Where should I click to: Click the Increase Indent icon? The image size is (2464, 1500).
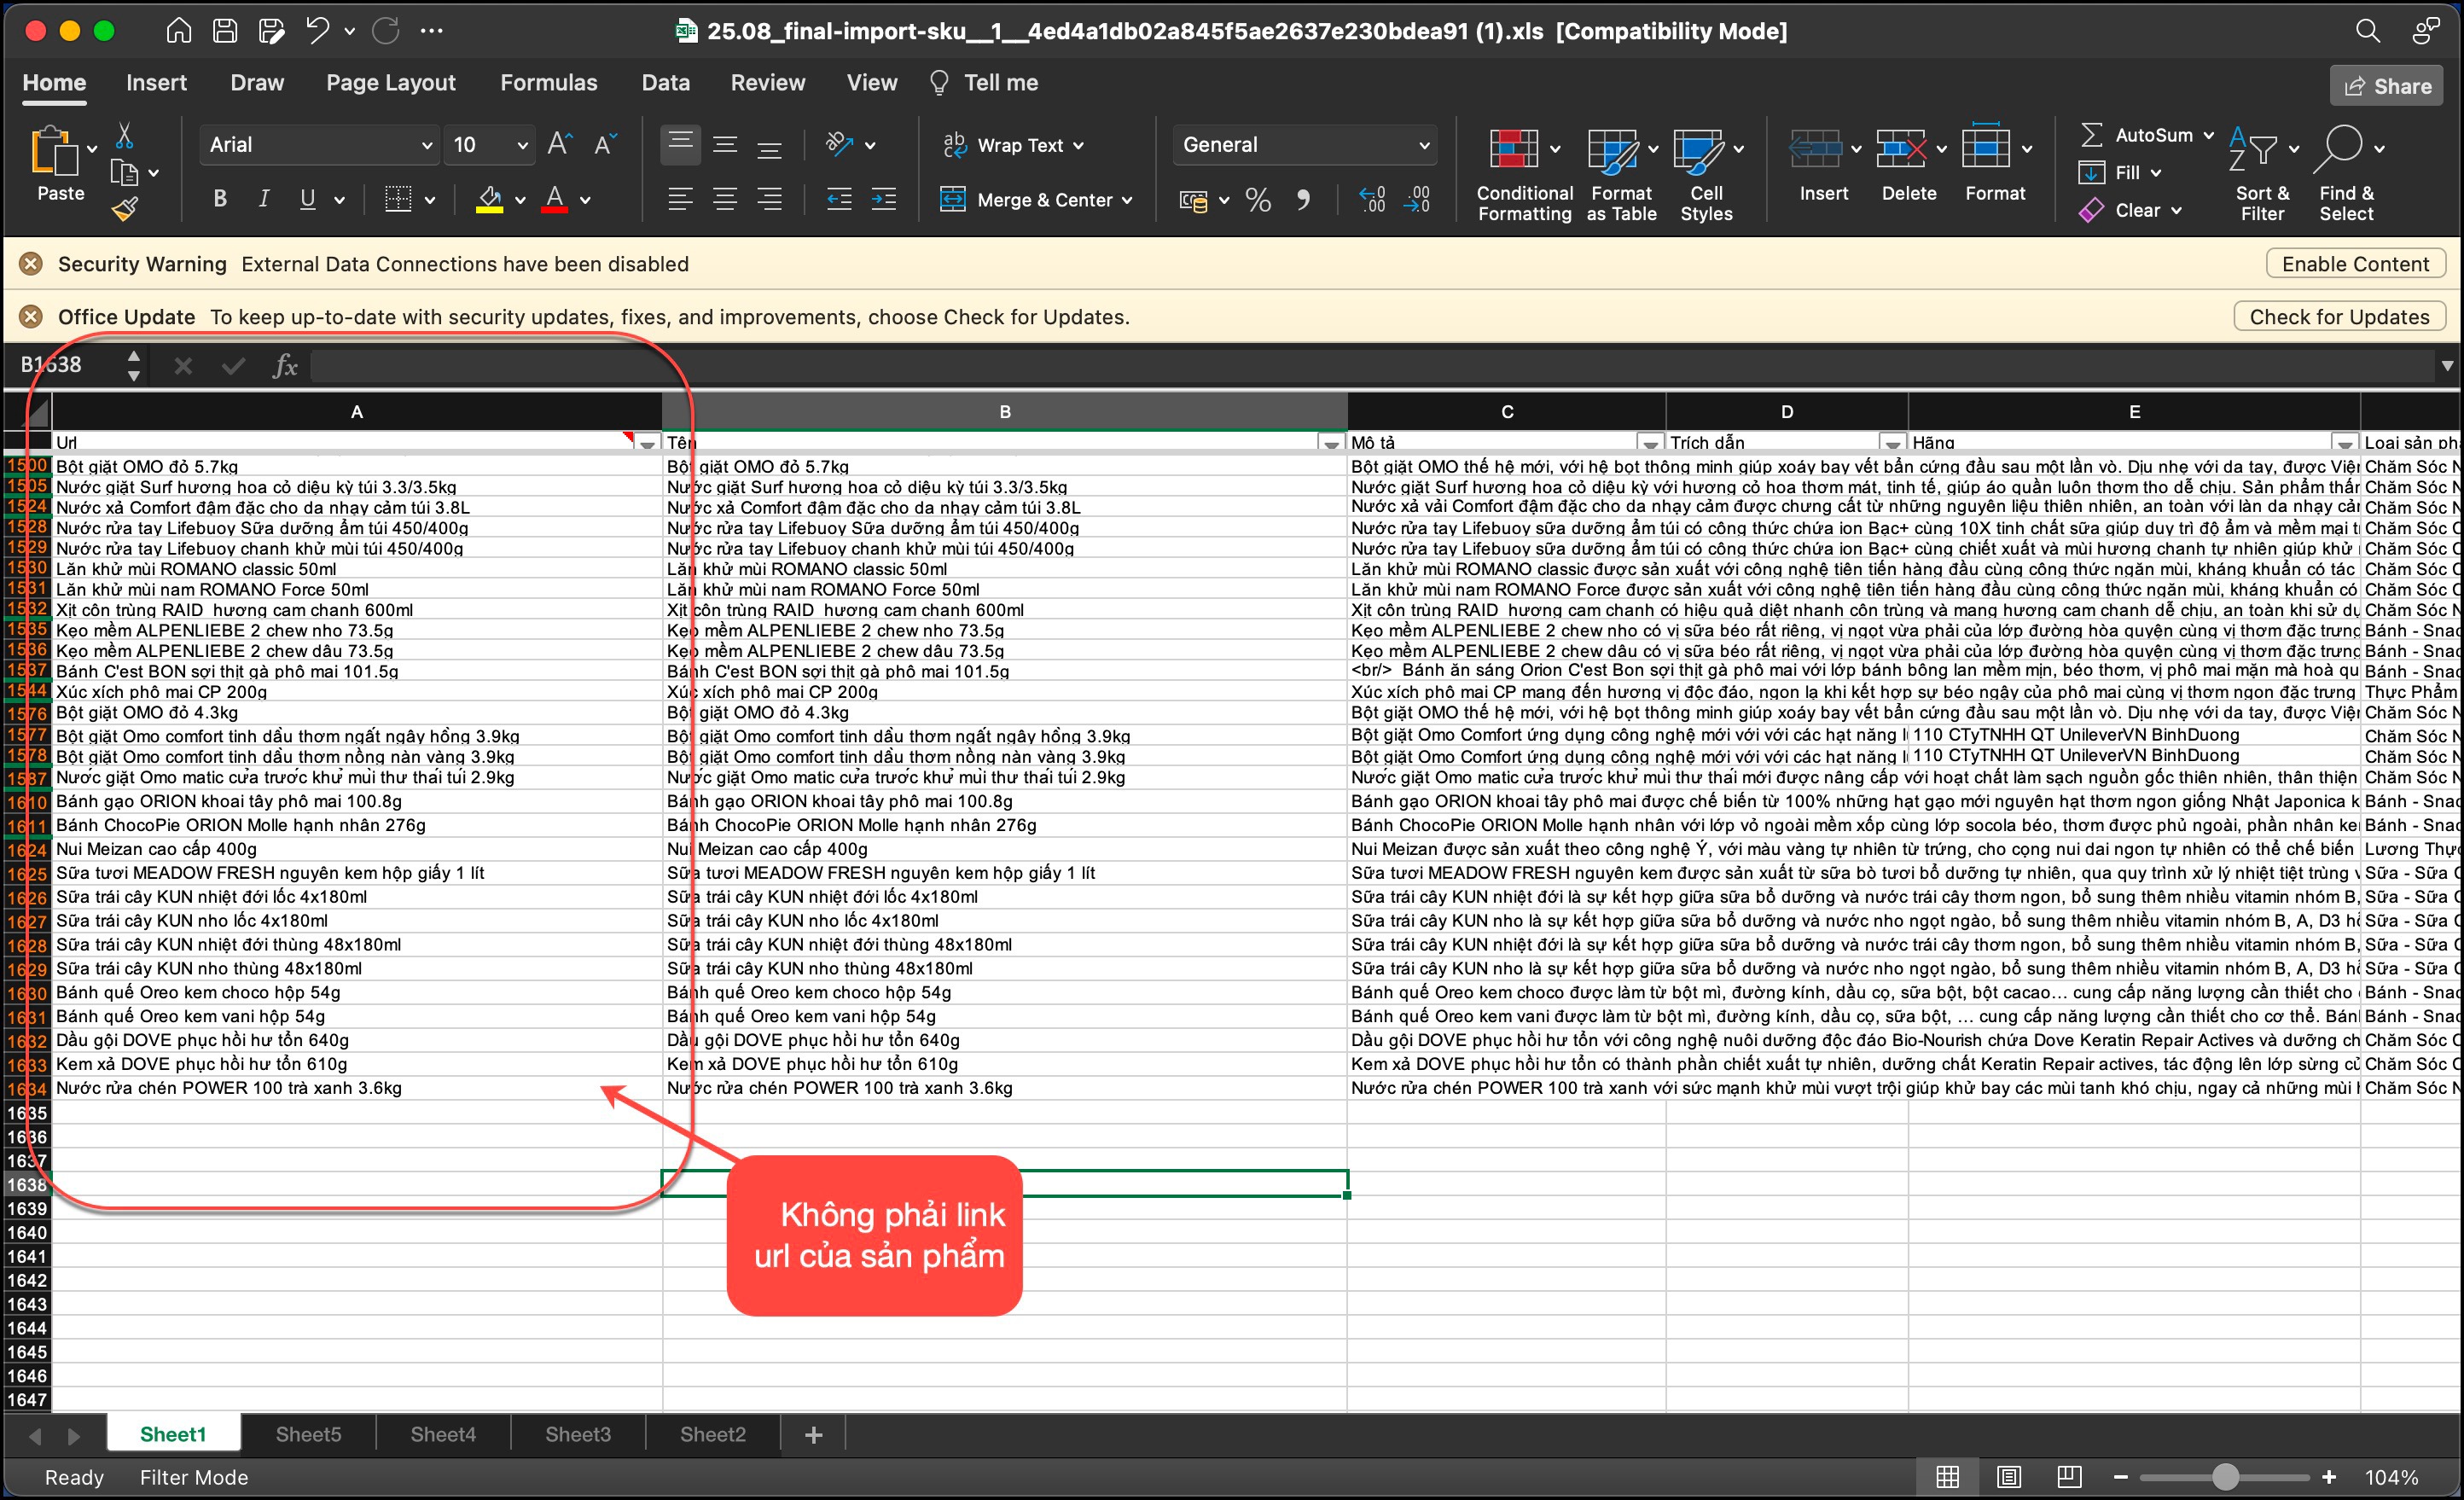(x=884, y=199)
